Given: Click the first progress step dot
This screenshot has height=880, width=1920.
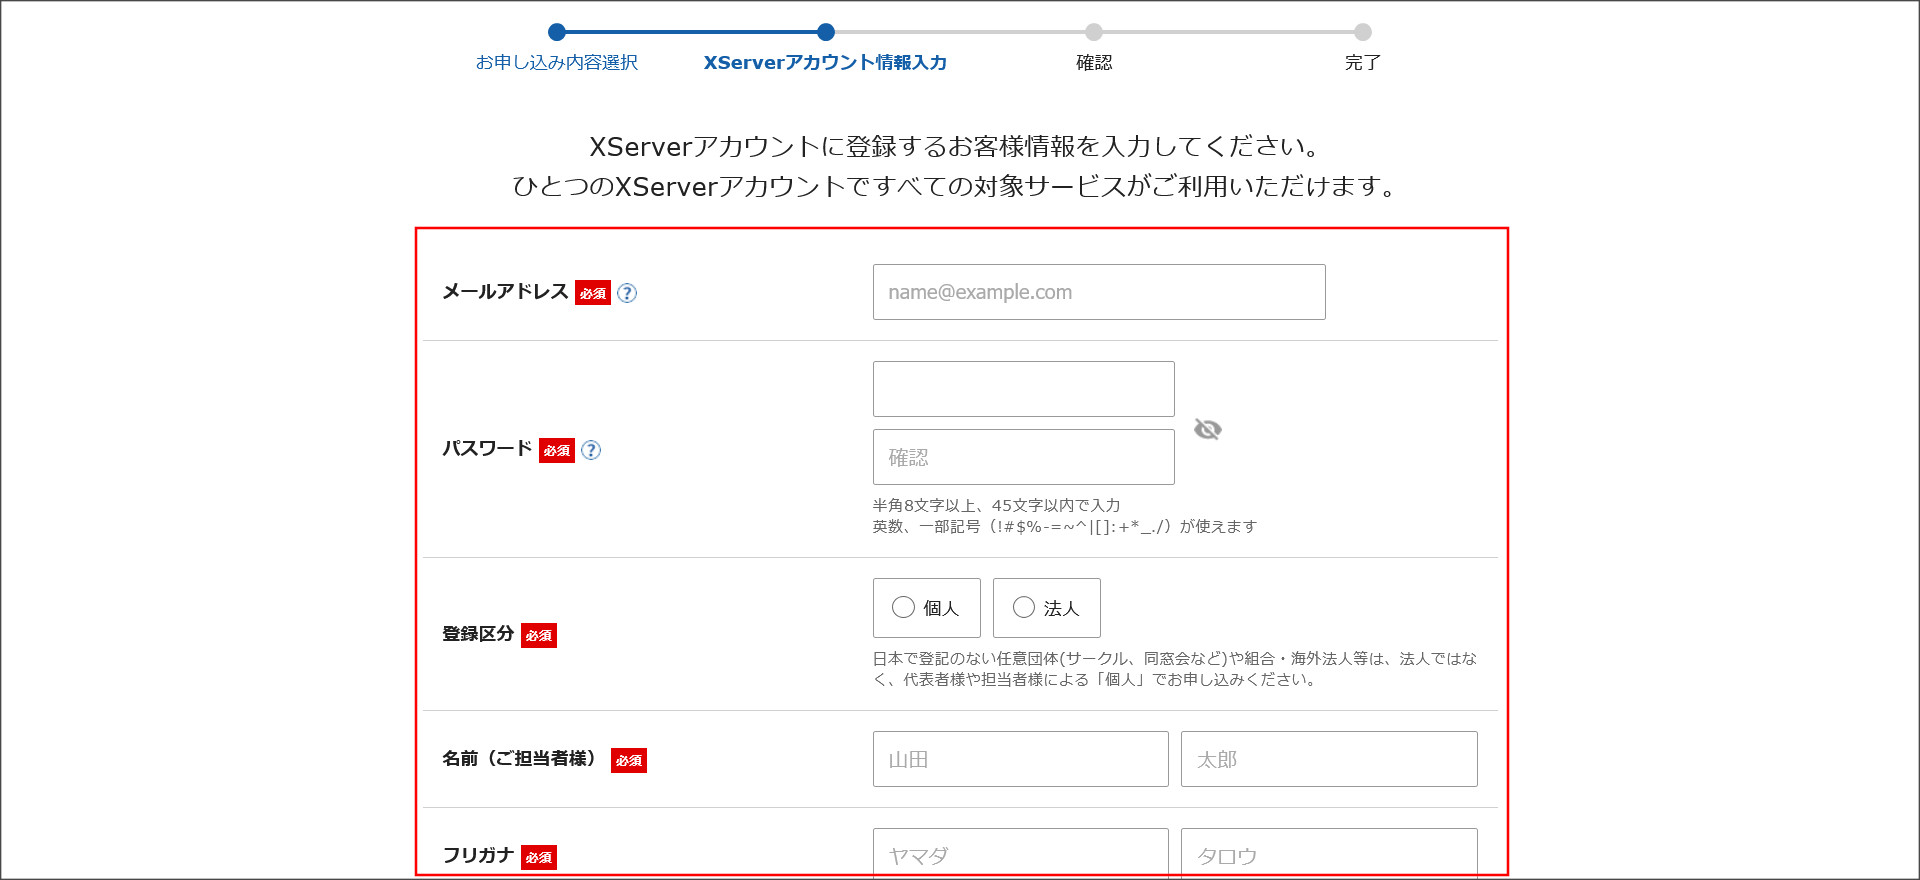Looking at the screenshot, I should pyautogui.click(x=557, y=32).
